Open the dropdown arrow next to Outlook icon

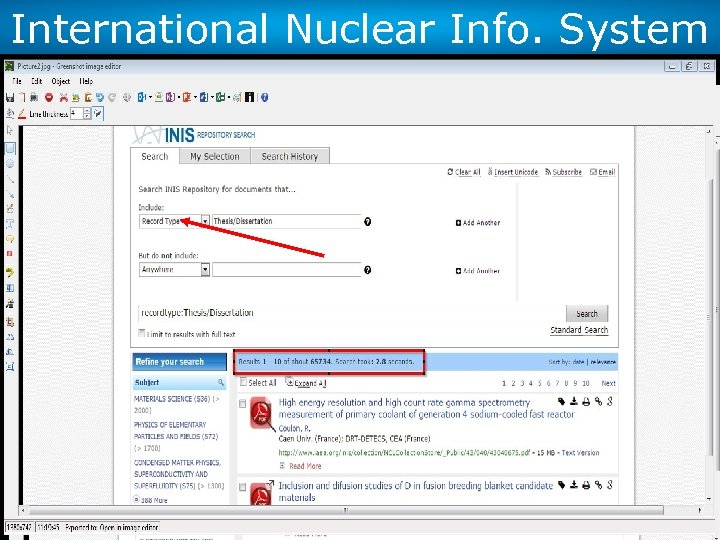[x=150, y=97]
